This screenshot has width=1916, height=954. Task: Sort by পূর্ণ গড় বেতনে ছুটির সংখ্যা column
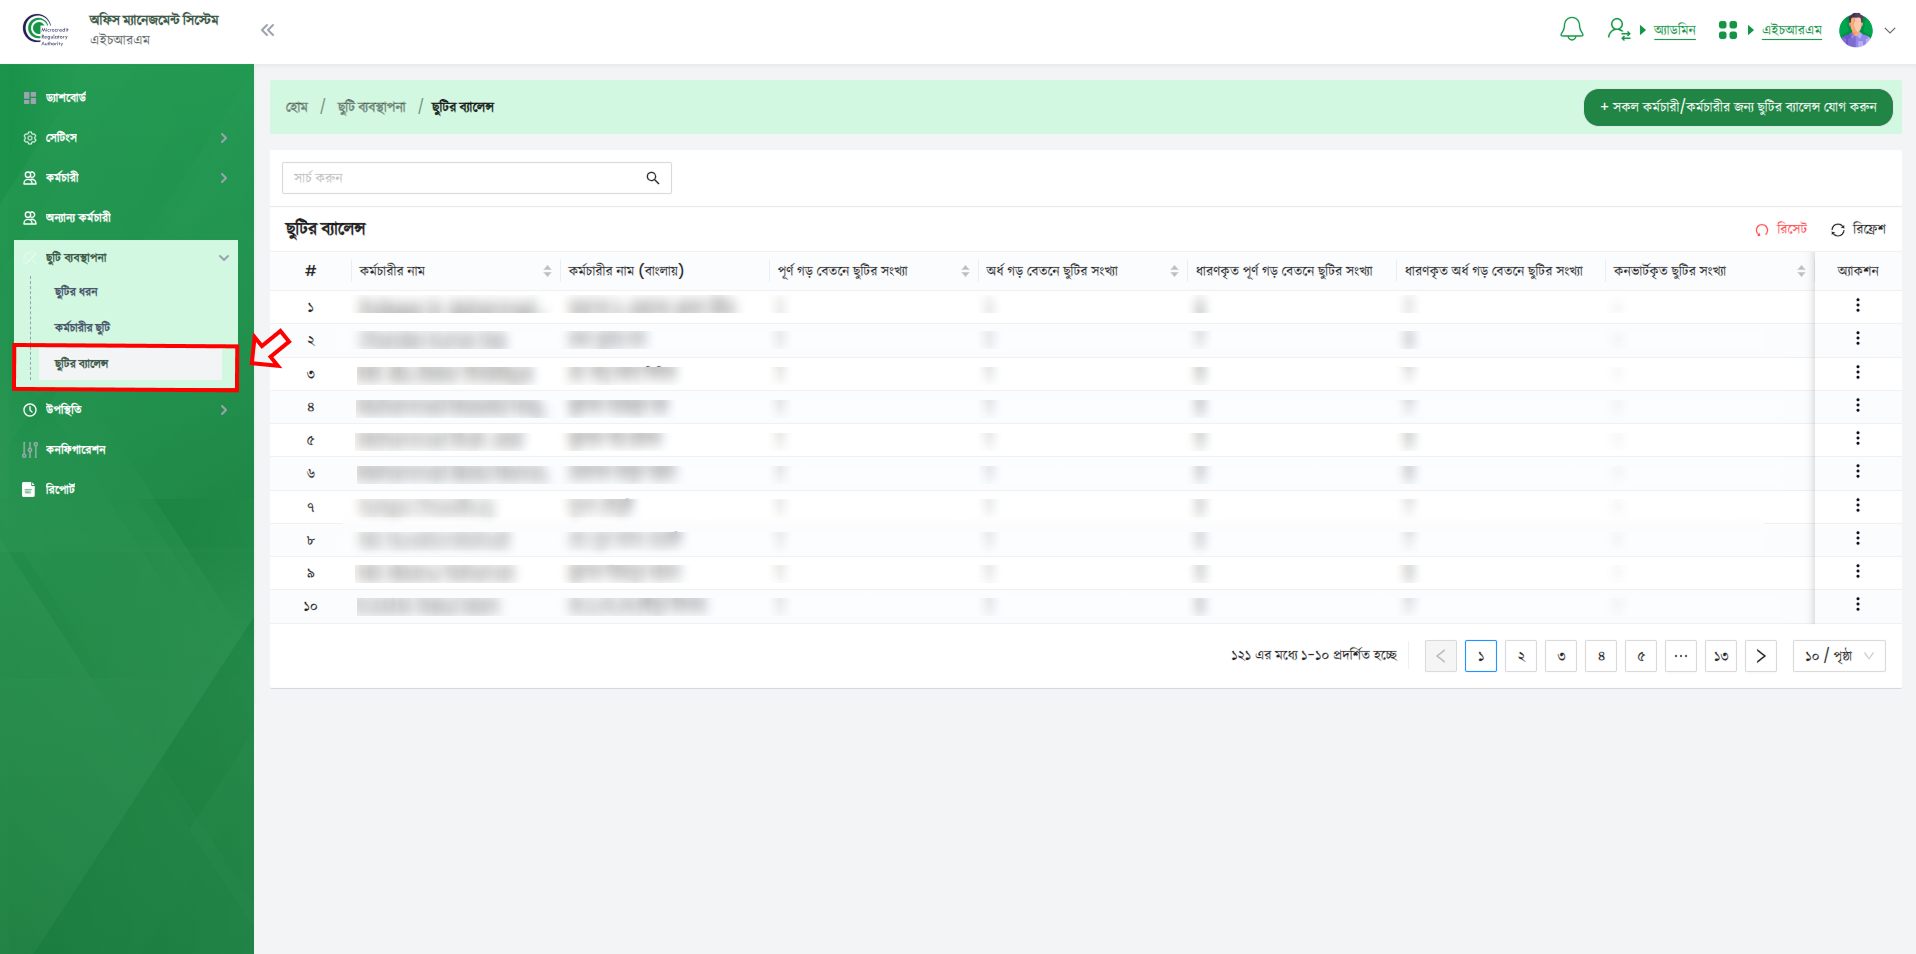pyautogui.click(x=965, y=271)
